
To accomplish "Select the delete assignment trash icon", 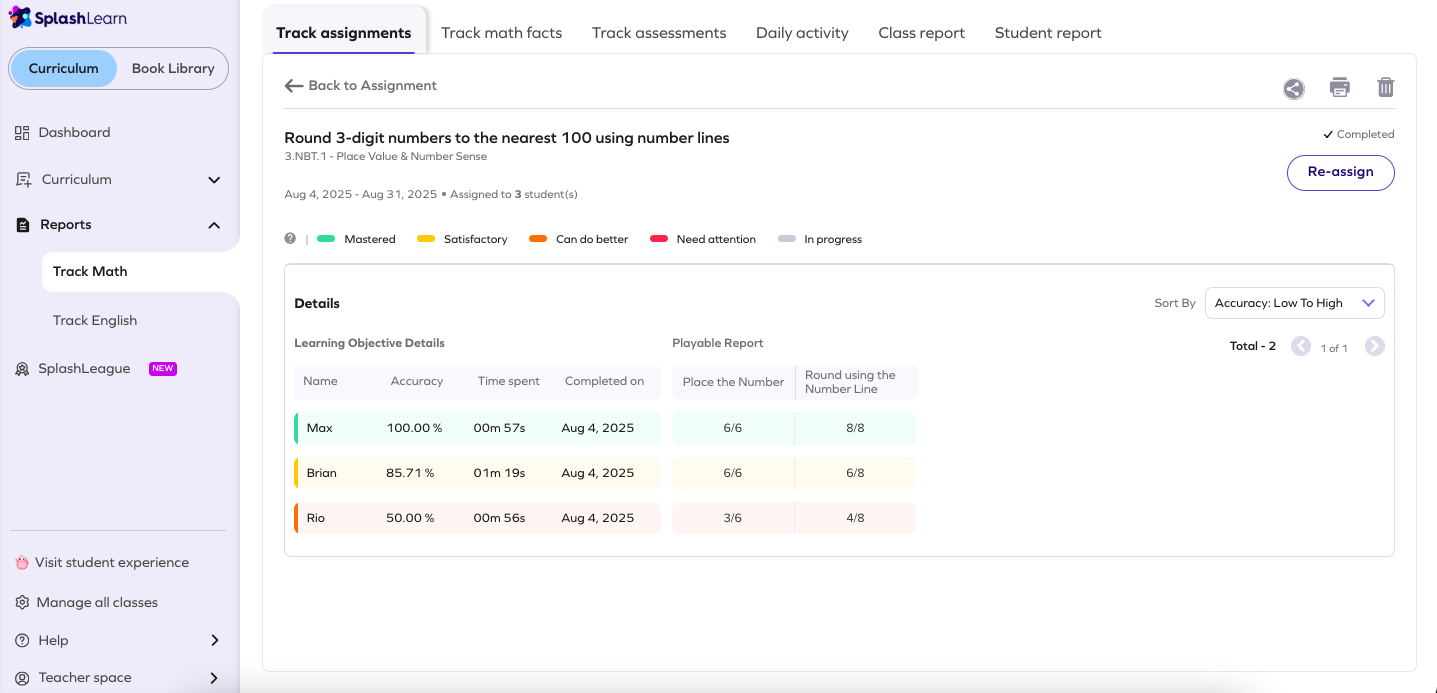I will (1385, 88).
